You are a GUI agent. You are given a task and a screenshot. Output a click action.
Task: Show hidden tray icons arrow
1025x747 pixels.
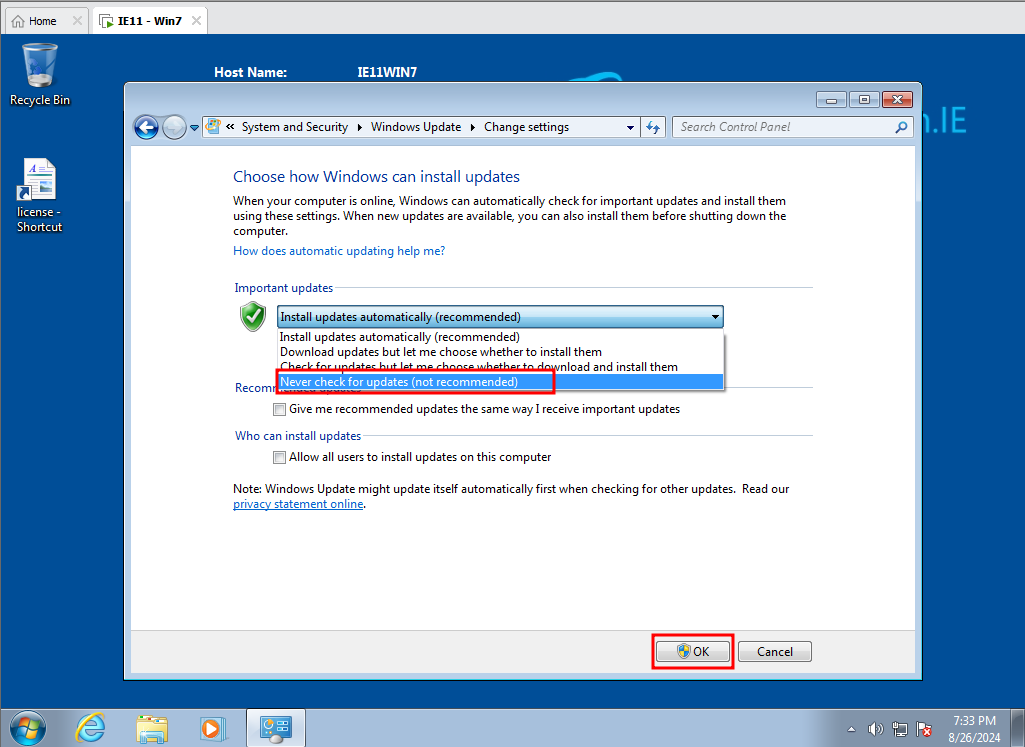click(x=851, y=729)
